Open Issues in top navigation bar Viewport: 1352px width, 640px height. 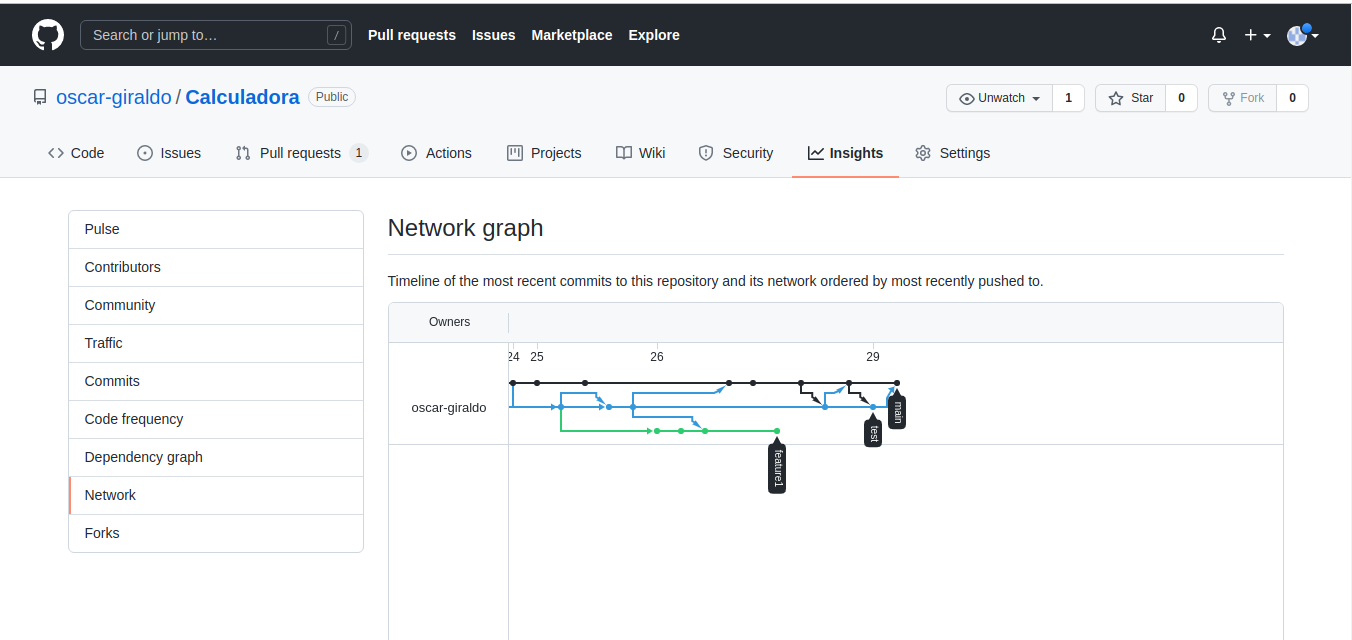click(x=494, y=35)
